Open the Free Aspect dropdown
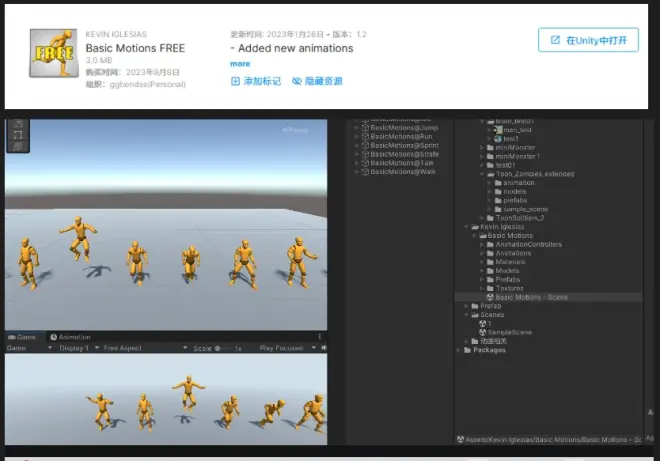This screenshot has width=660, height=461. (x=145, y=348)
